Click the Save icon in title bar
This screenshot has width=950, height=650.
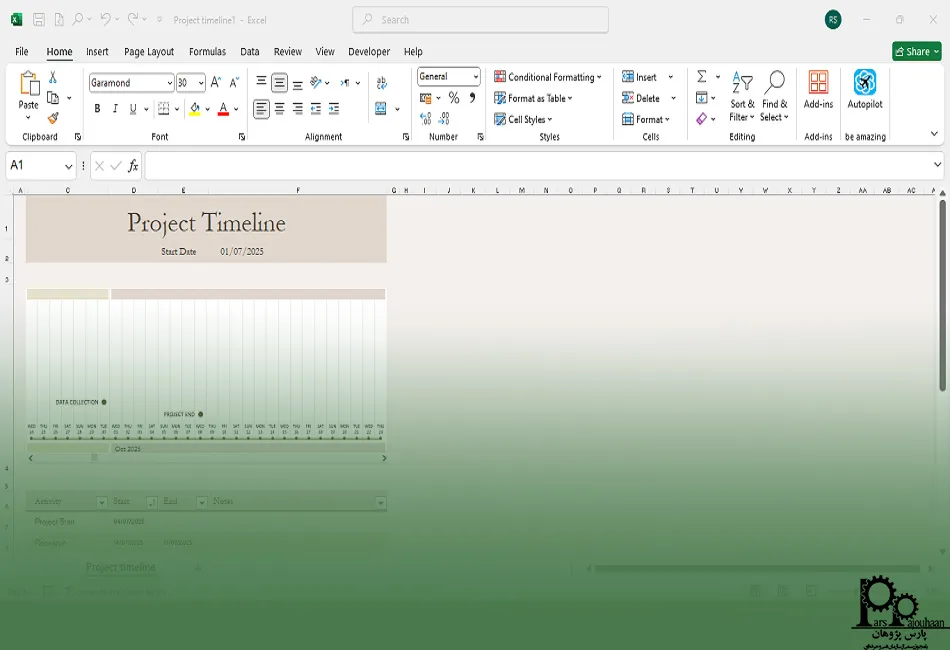click(39, 19)
